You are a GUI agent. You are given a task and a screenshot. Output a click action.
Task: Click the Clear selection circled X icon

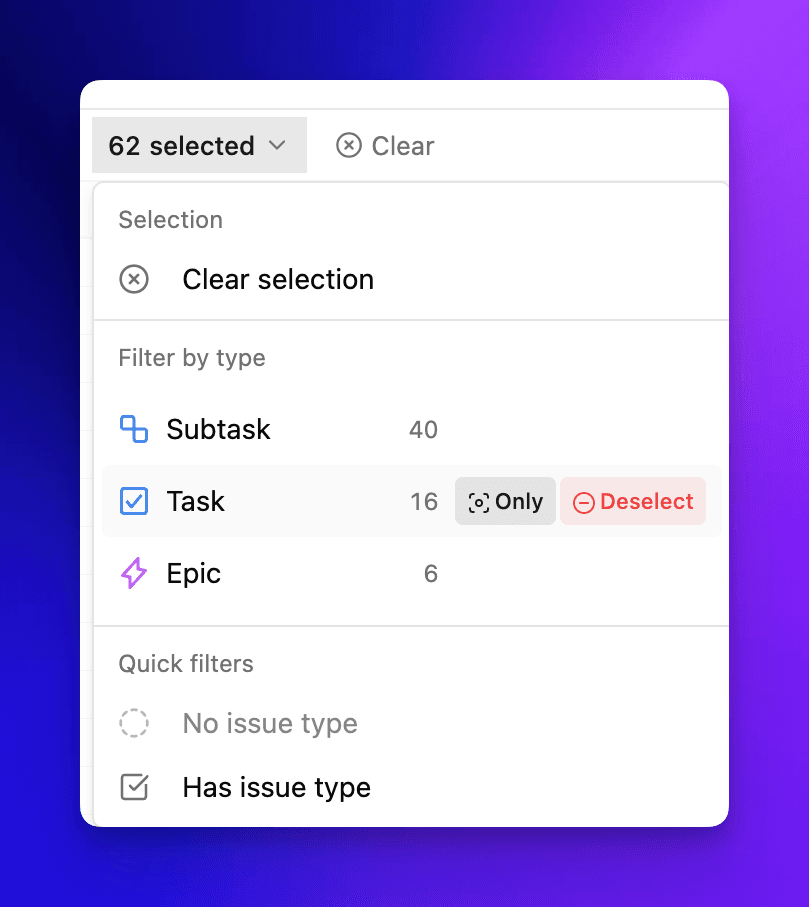[134, 279]
